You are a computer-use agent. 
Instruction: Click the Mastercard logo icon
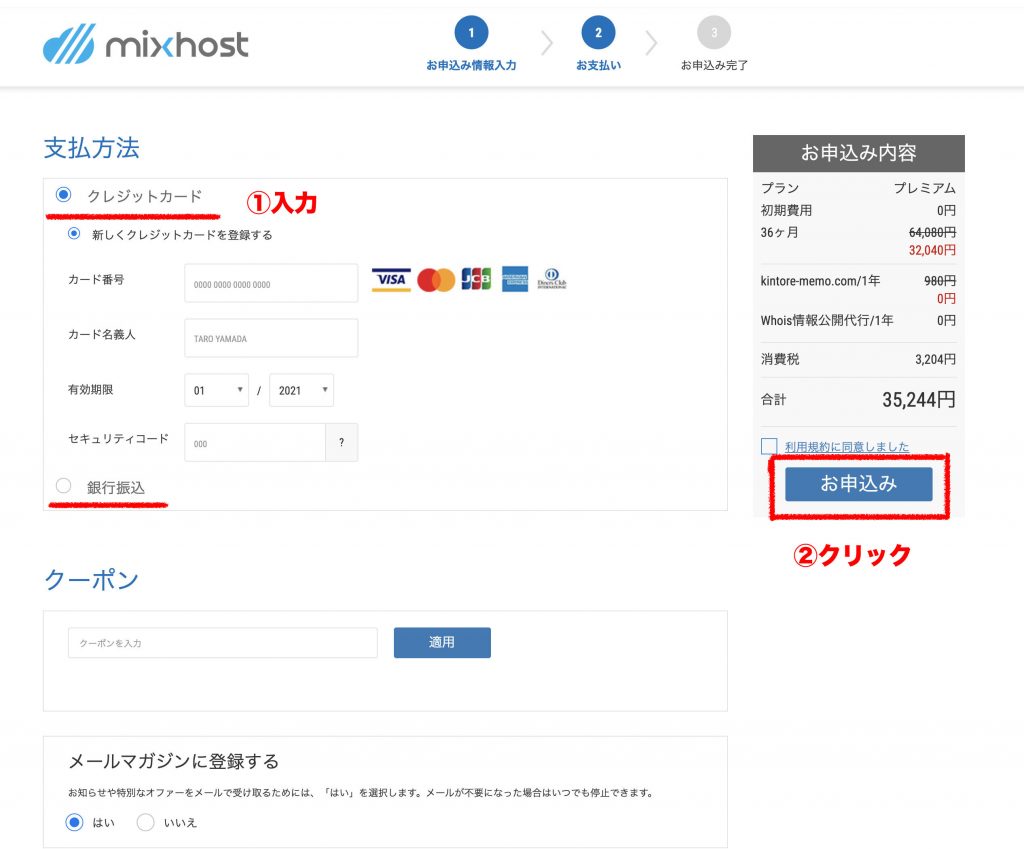pos(436,280)
